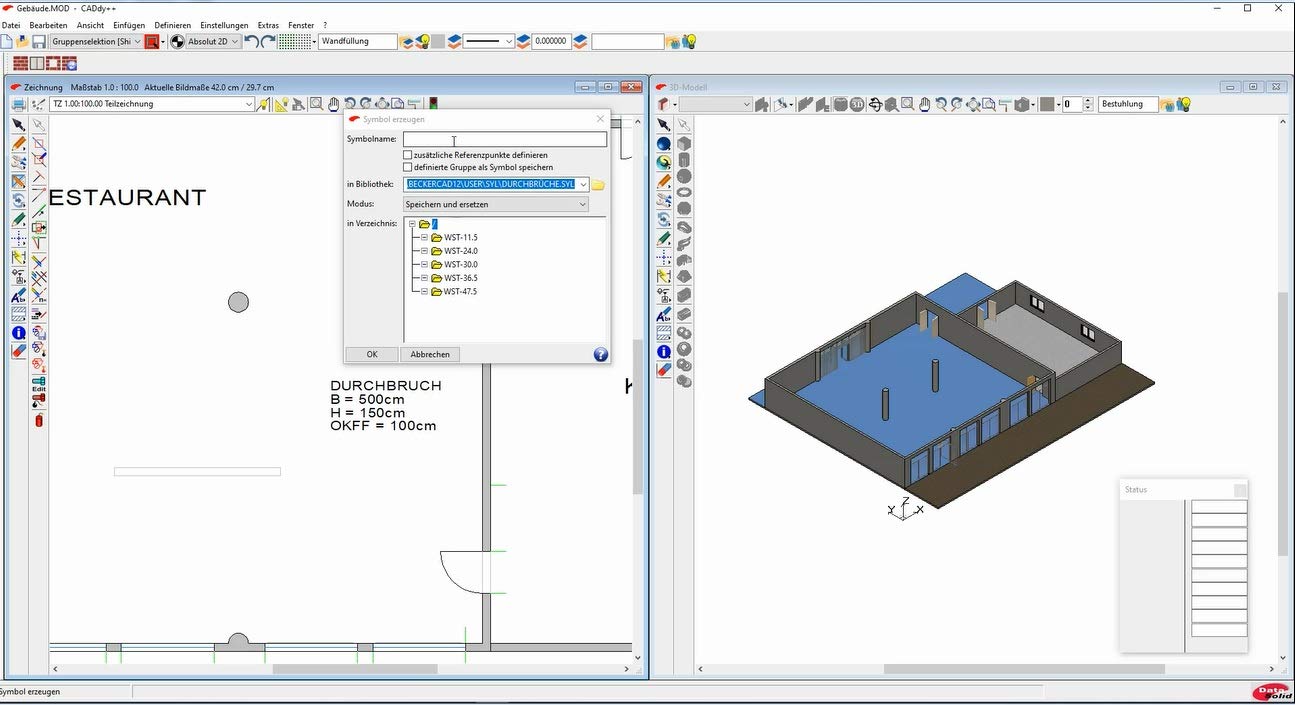Click the undo arrow in main toolbar
The image size is (1295, 705).
click(x=251, y=41)
